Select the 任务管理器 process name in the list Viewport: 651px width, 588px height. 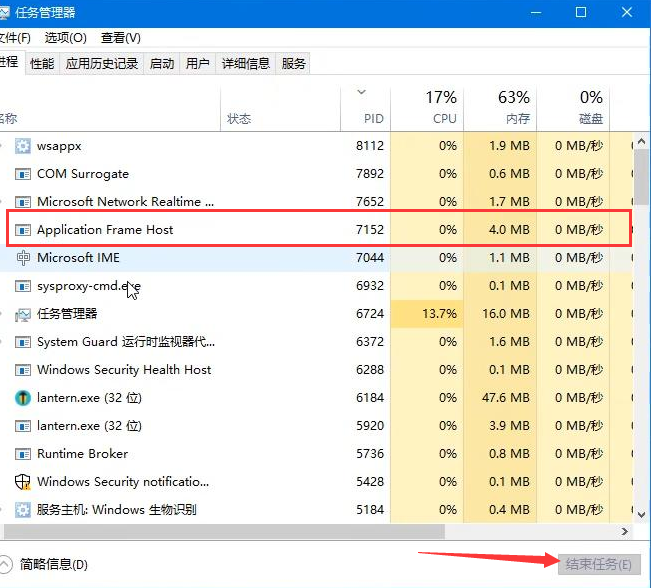coord(67,314)
